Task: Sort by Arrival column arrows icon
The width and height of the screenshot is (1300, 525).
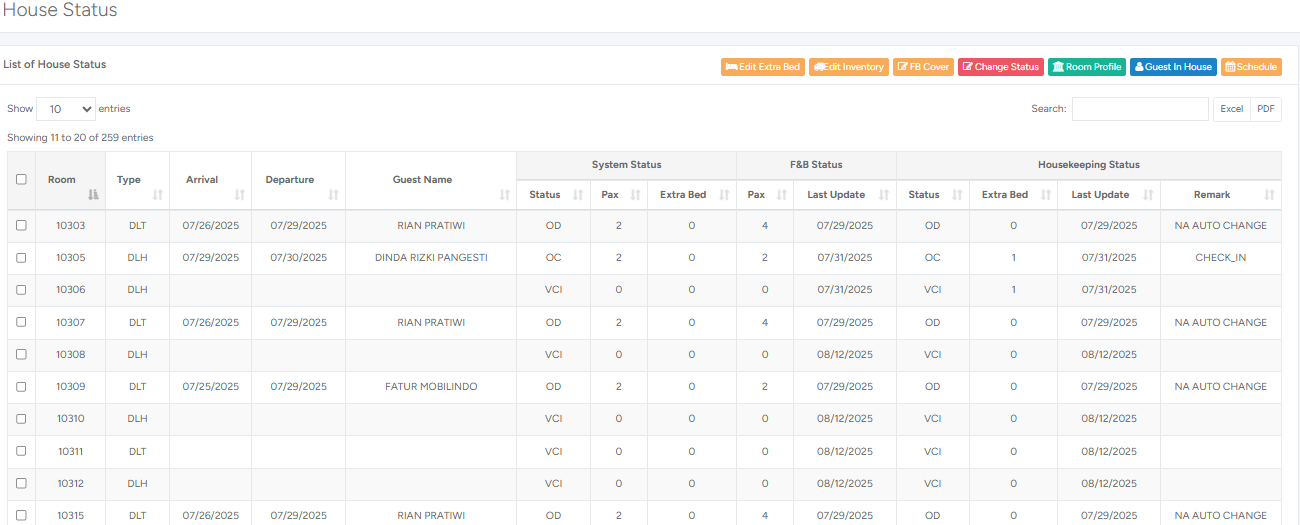Action: [239, 195]
